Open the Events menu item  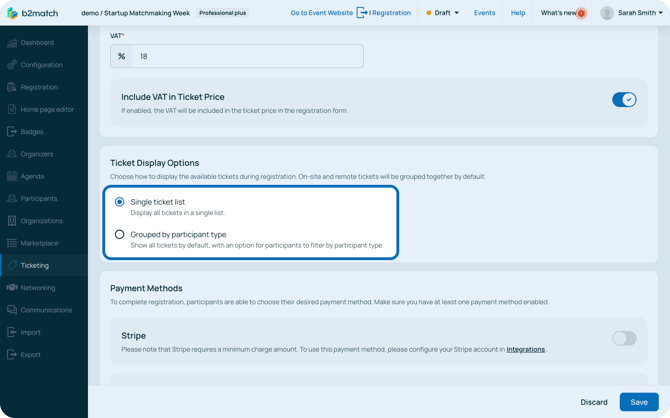pyautogui.click(x=484, y=13)
